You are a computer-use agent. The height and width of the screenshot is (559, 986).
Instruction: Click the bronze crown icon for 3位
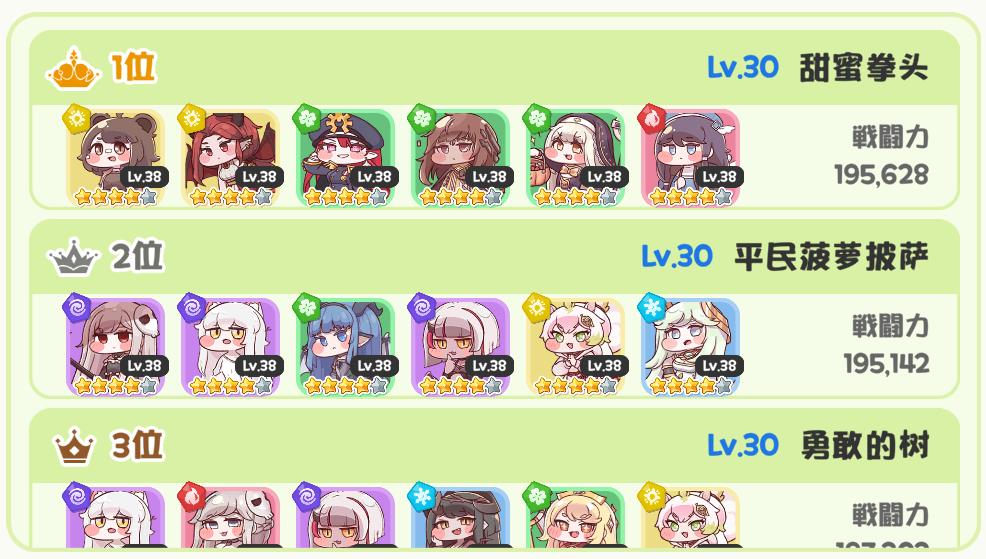point(74,446)
